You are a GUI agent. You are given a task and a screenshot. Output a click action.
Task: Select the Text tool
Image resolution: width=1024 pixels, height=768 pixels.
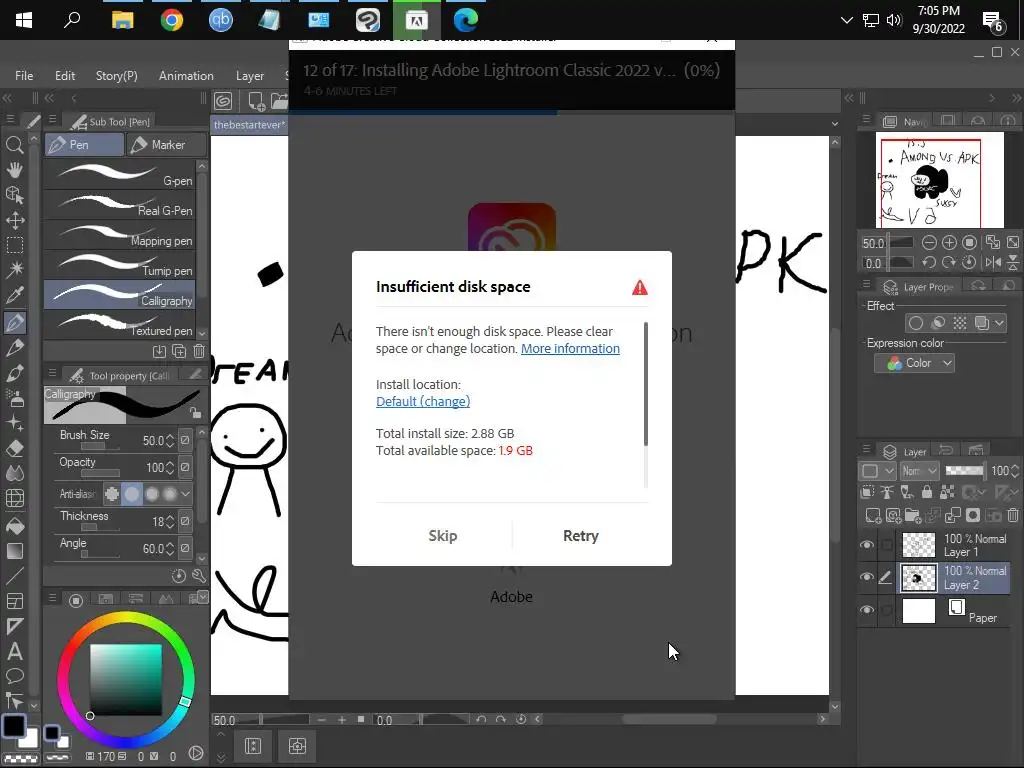coord(14,651)
